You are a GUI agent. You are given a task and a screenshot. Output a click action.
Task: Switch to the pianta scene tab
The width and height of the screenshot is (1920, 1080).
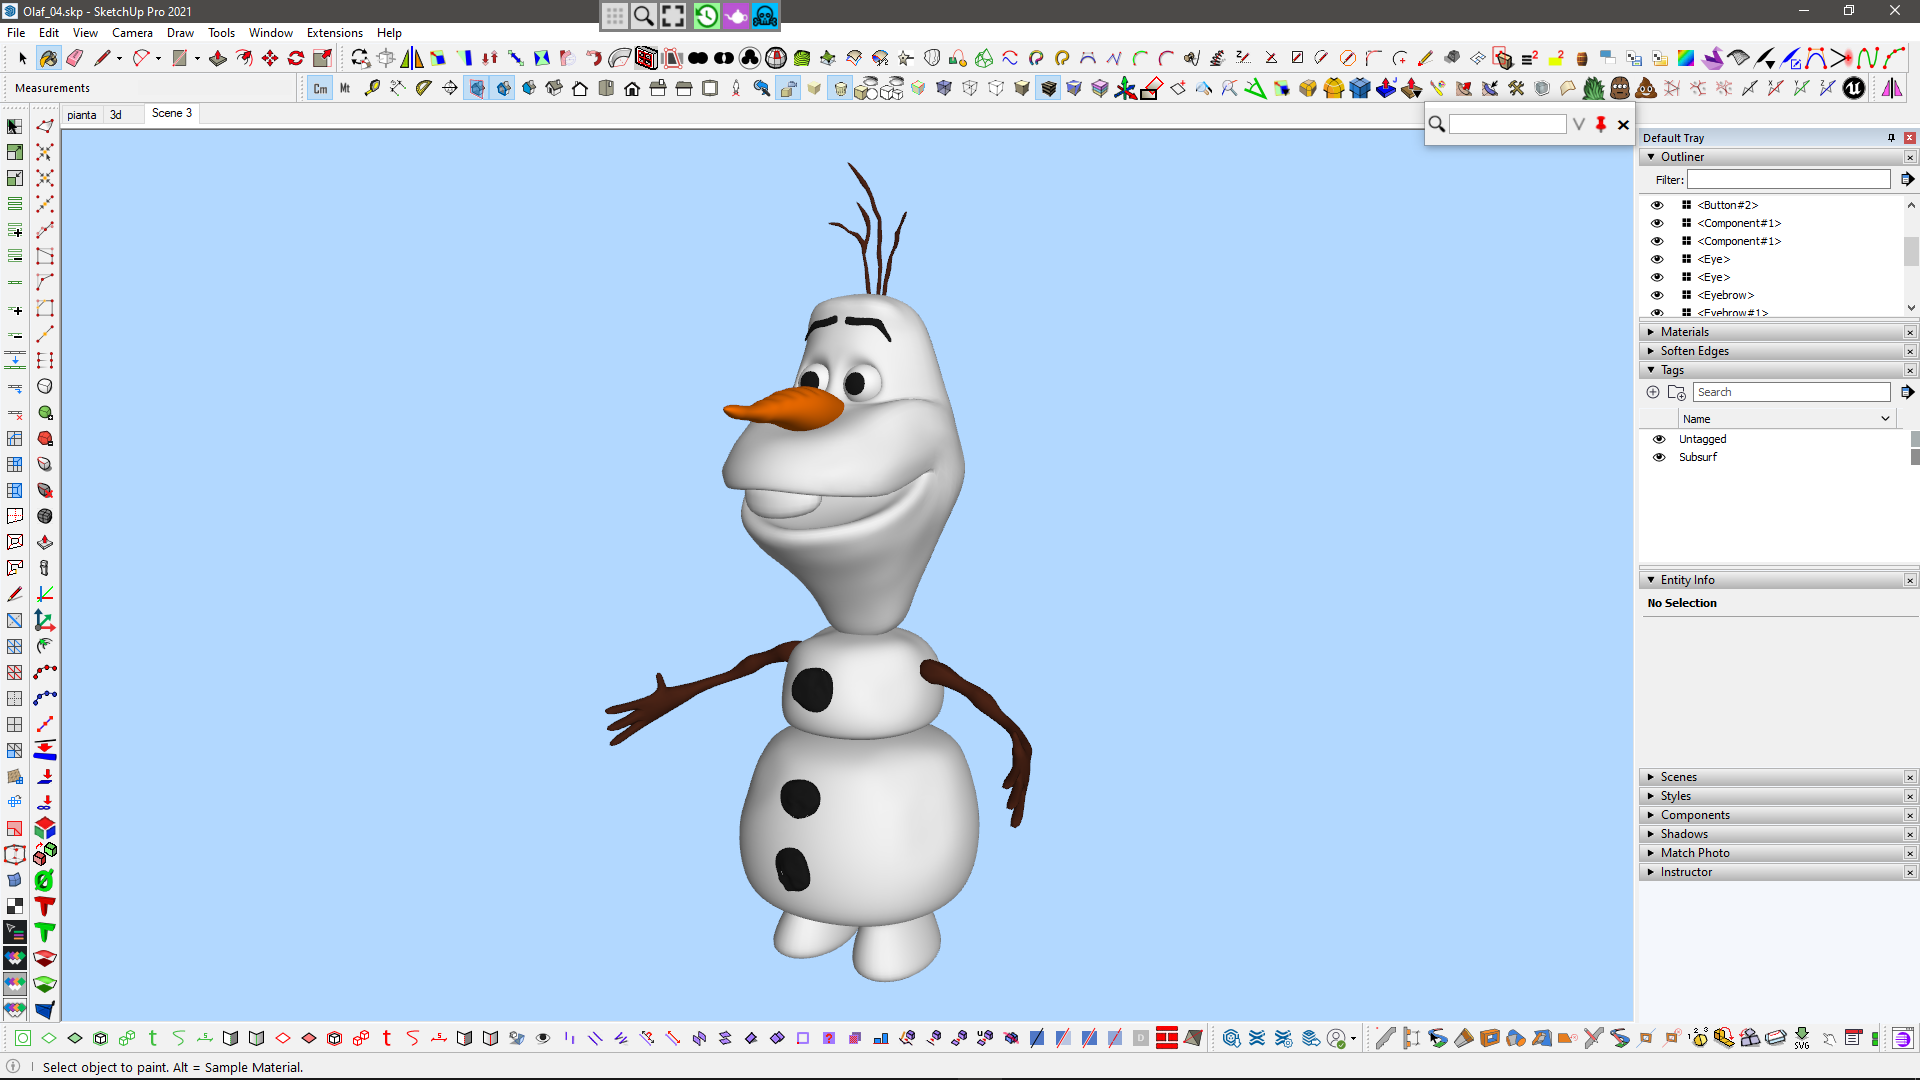pyautogui.click(x=82, y=115)
